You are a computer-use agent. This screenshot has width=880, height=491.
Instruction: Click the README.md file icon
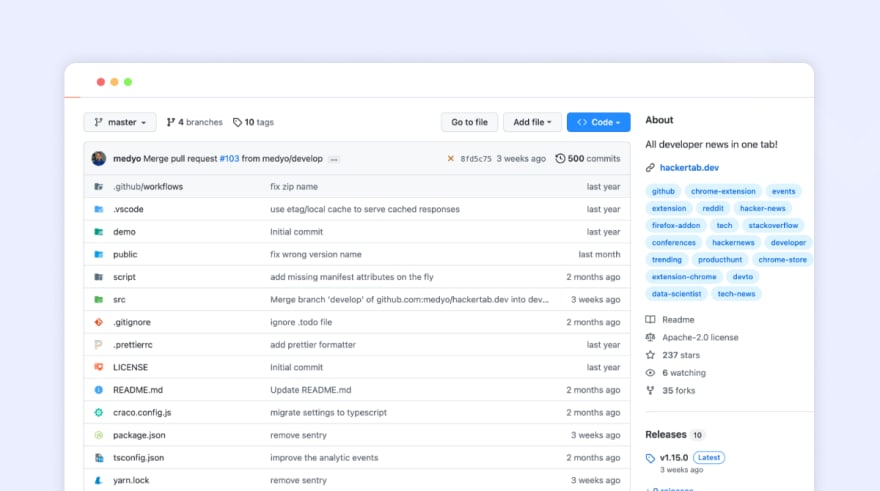pyautogui.click(x=99, y=390)
